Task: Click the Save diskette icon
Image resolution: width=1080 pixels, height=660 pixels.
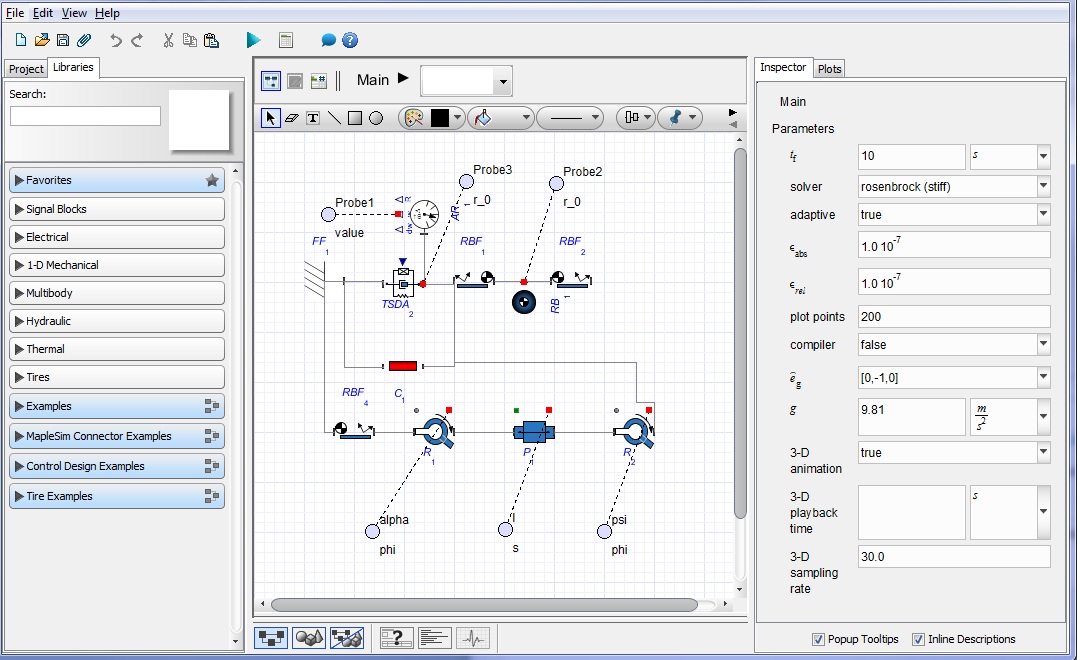Action: point(63,40)
